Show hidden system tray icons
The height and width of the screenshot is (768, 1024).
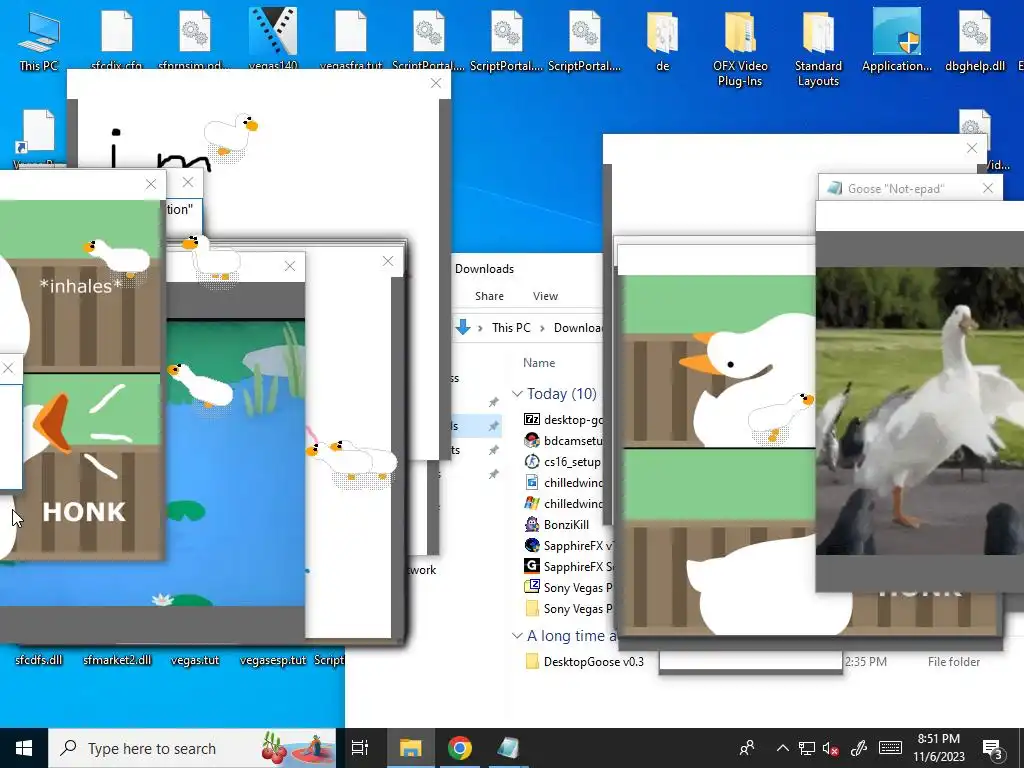click(782, 748)
